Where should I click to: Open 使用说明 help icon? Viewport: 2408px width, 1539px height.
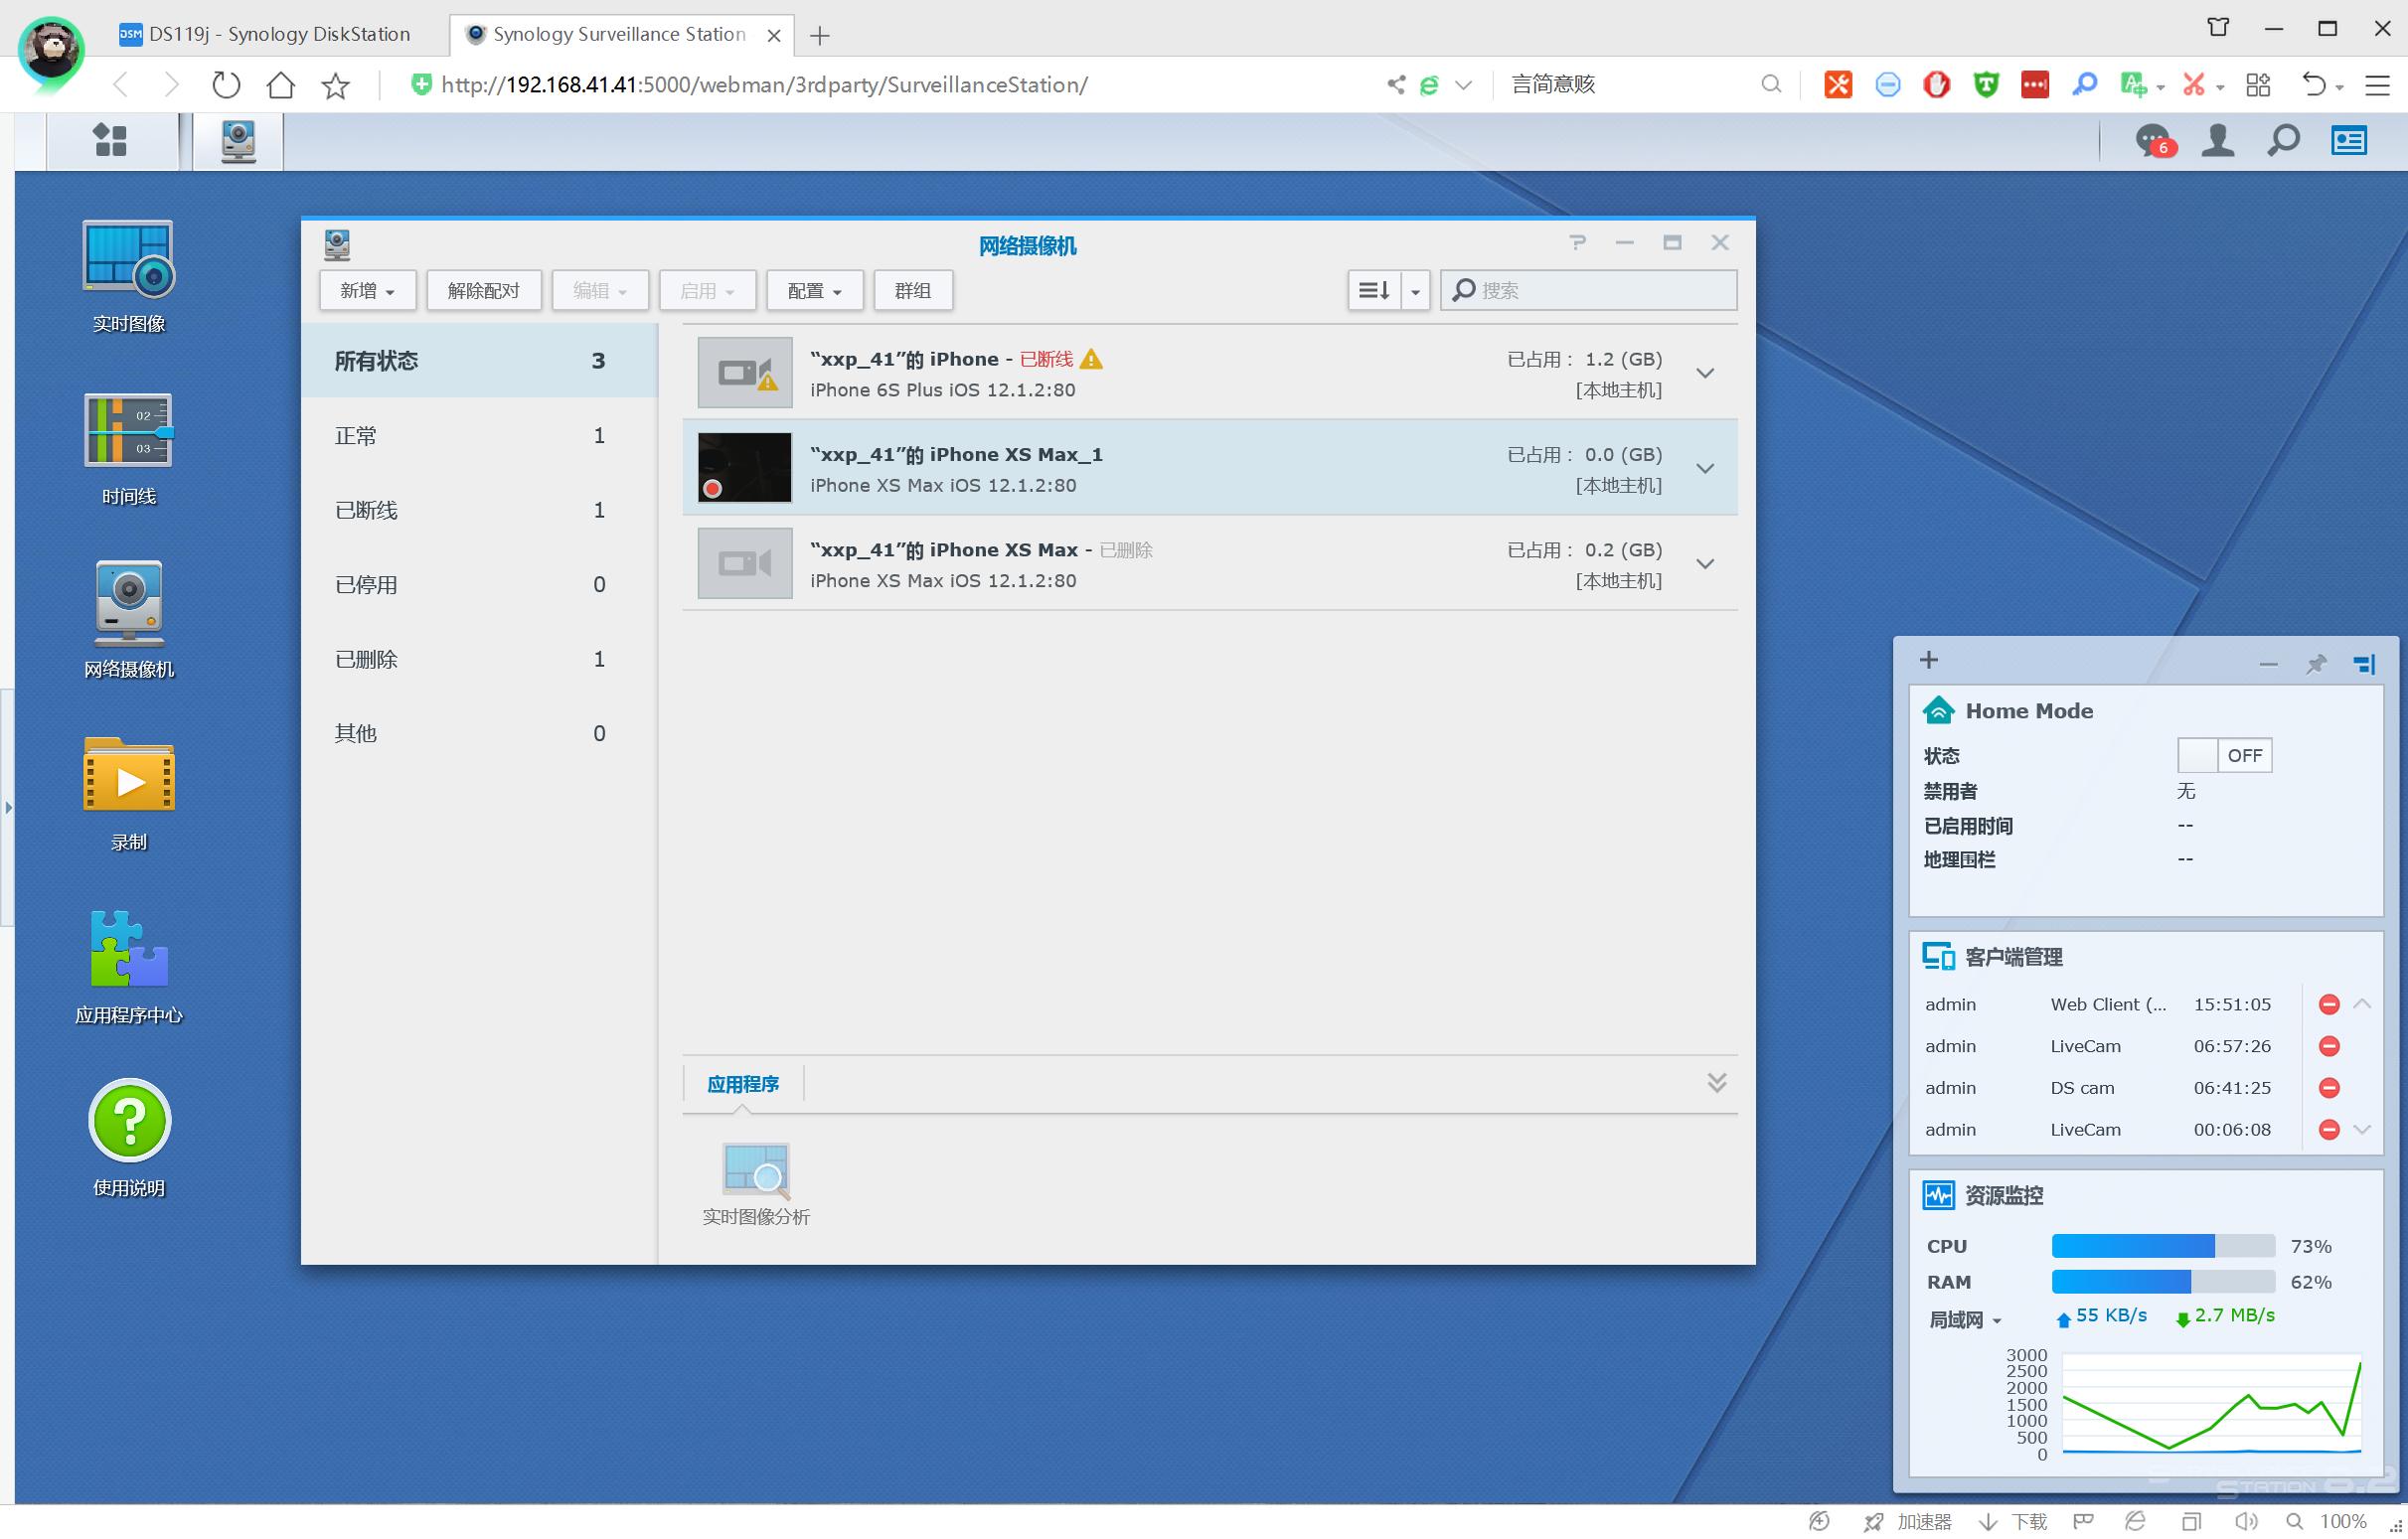[x=128, y=1121]
